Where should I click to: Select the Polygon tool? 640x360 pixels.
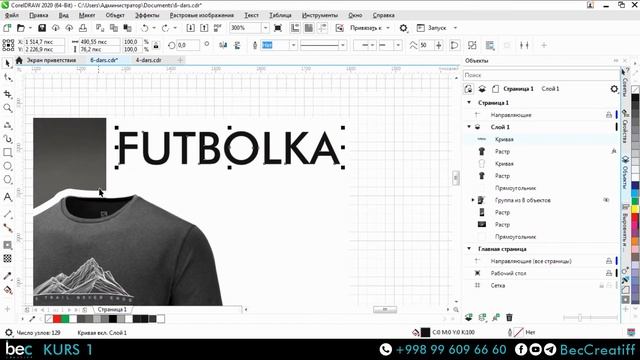7,180
